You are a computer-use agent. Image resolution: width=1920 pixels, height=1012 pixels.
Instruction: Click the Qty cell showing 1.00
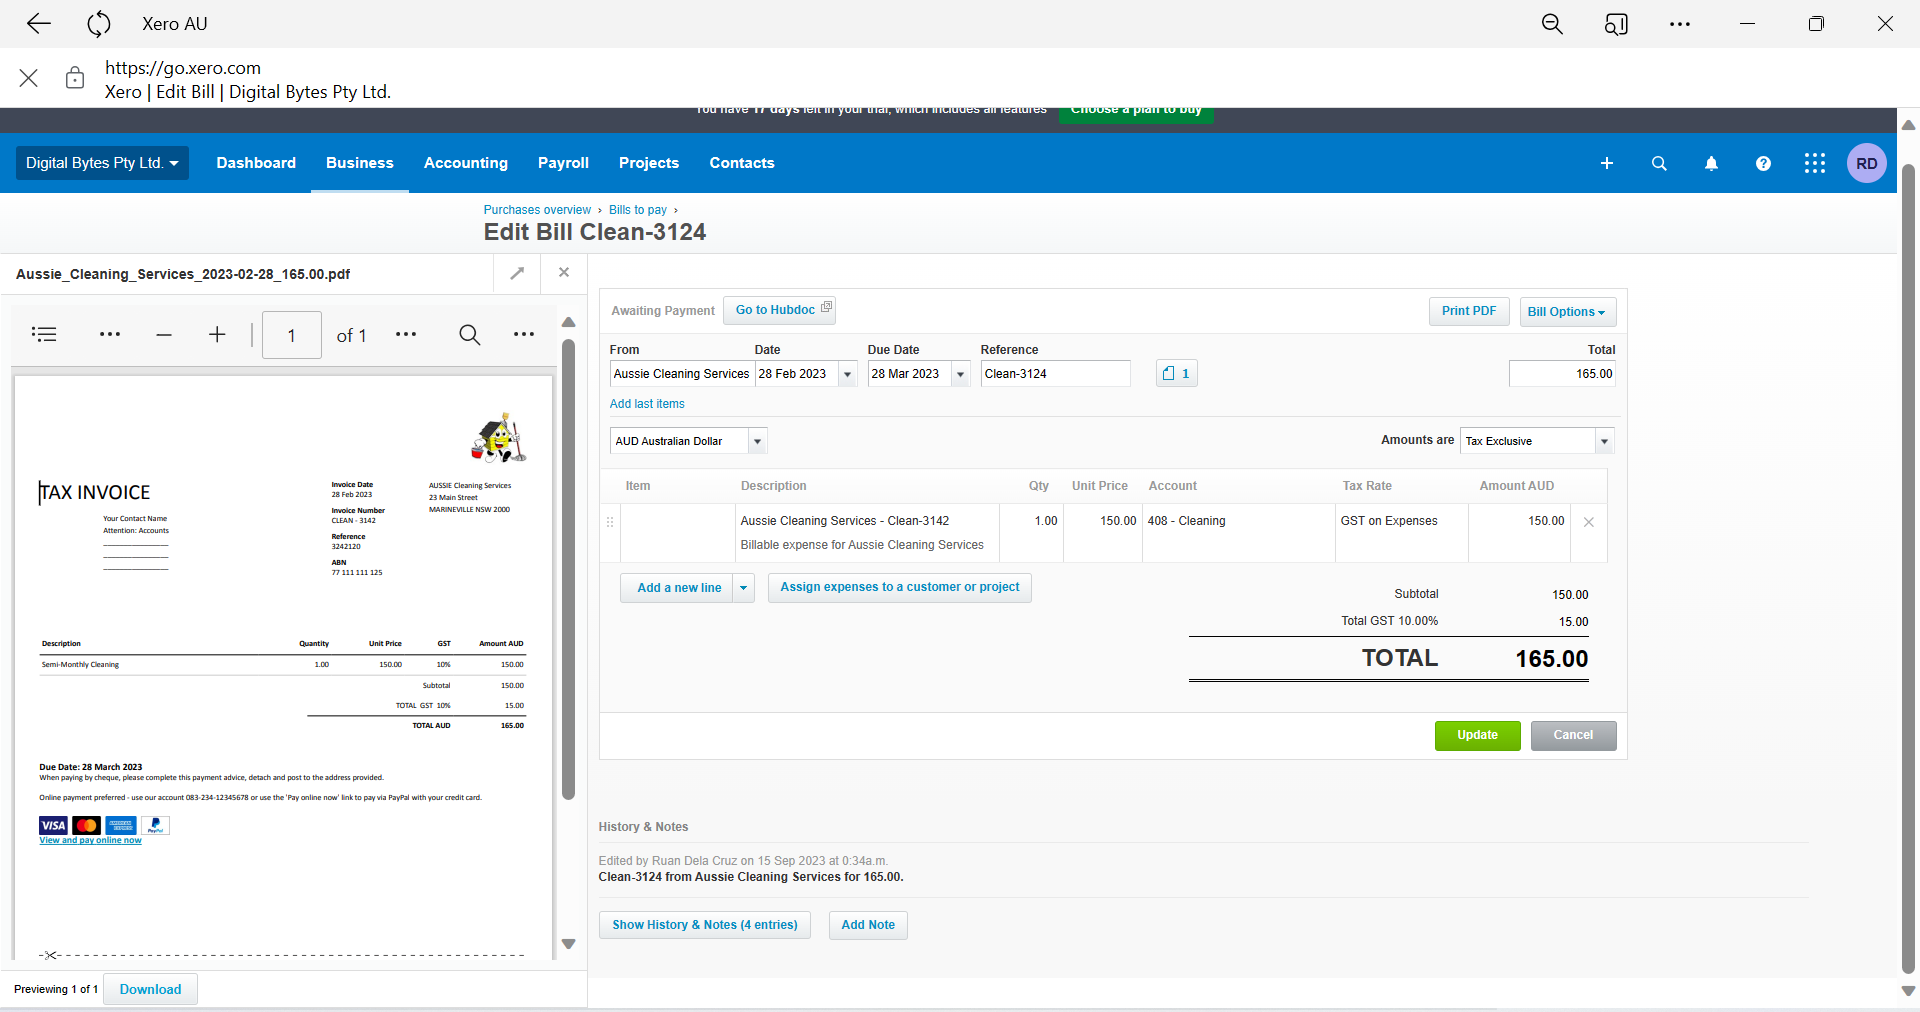(x=1031, y=533)
